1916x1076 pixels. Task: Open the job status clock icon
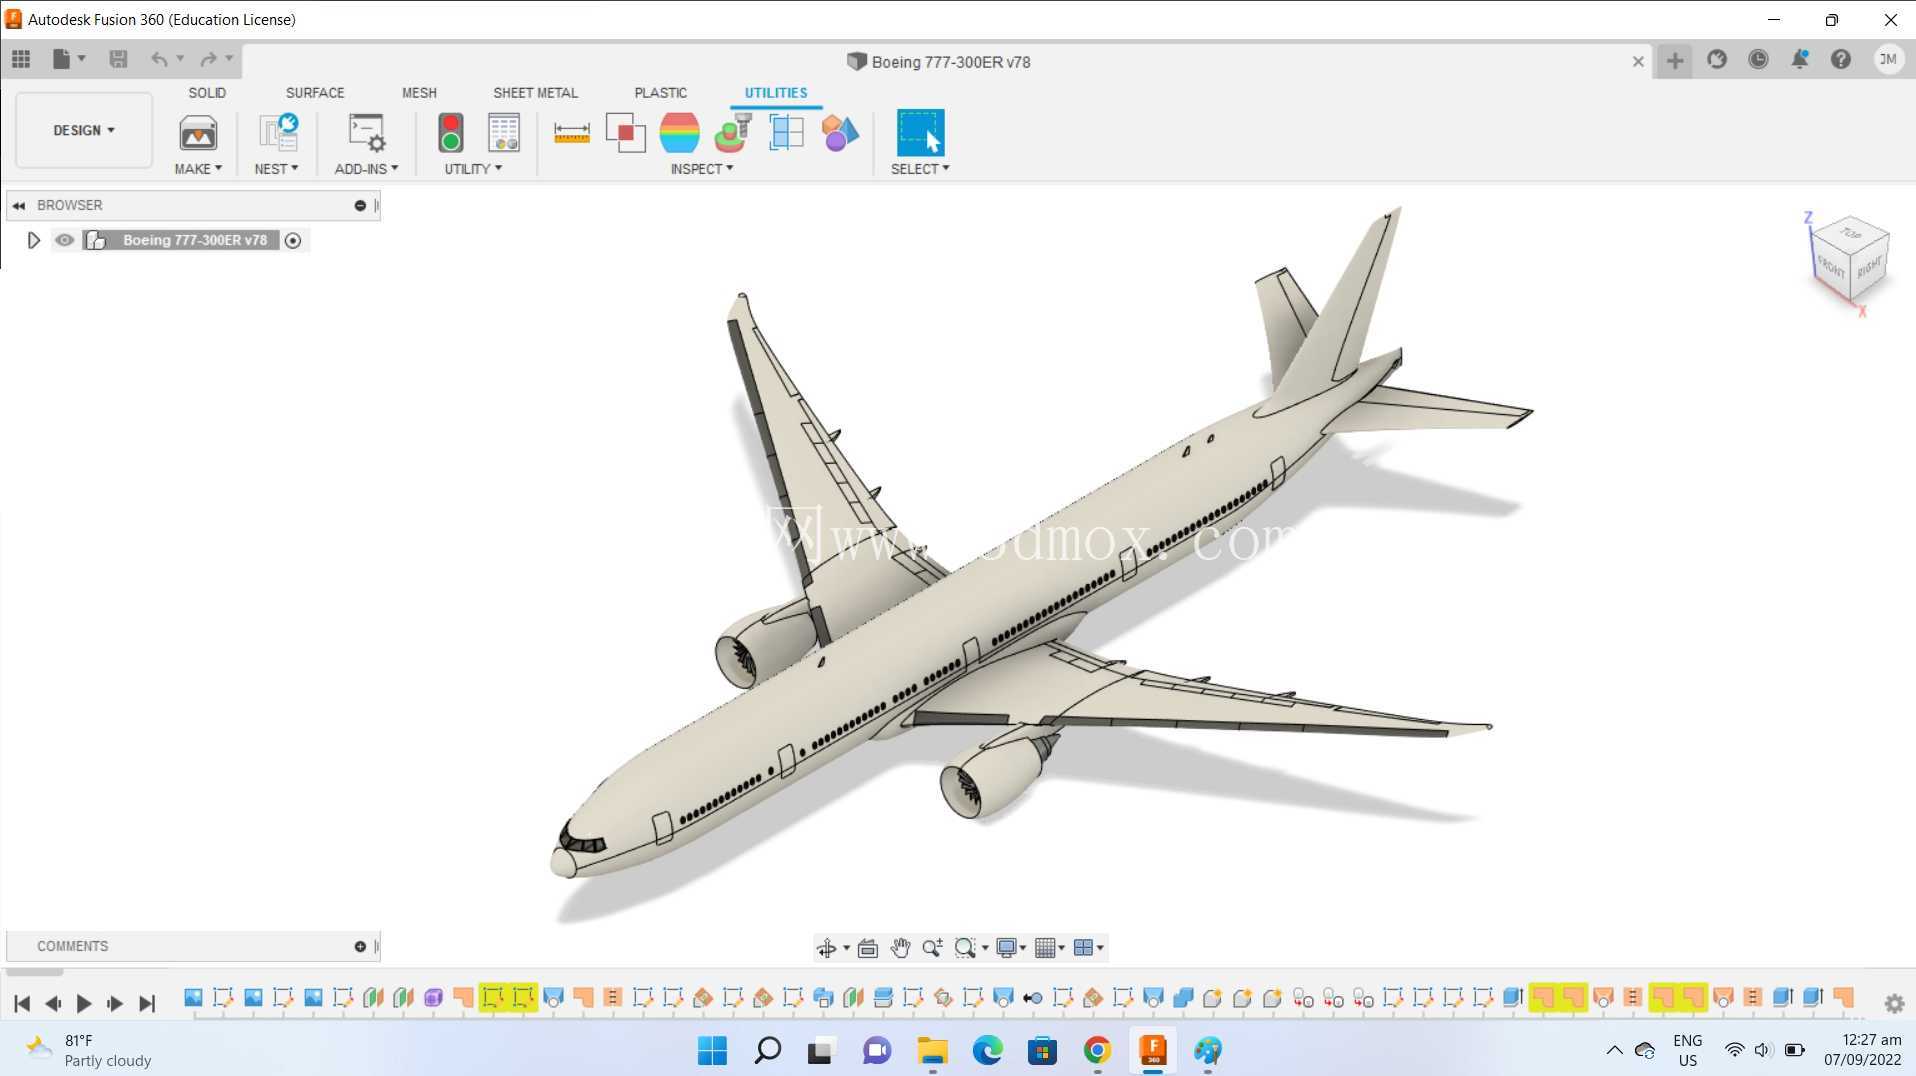(1758, 60)
